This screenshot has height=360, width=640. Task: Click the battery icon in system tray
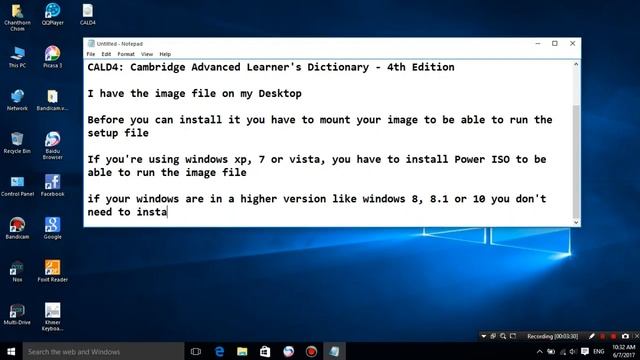[x=551, y=351]
